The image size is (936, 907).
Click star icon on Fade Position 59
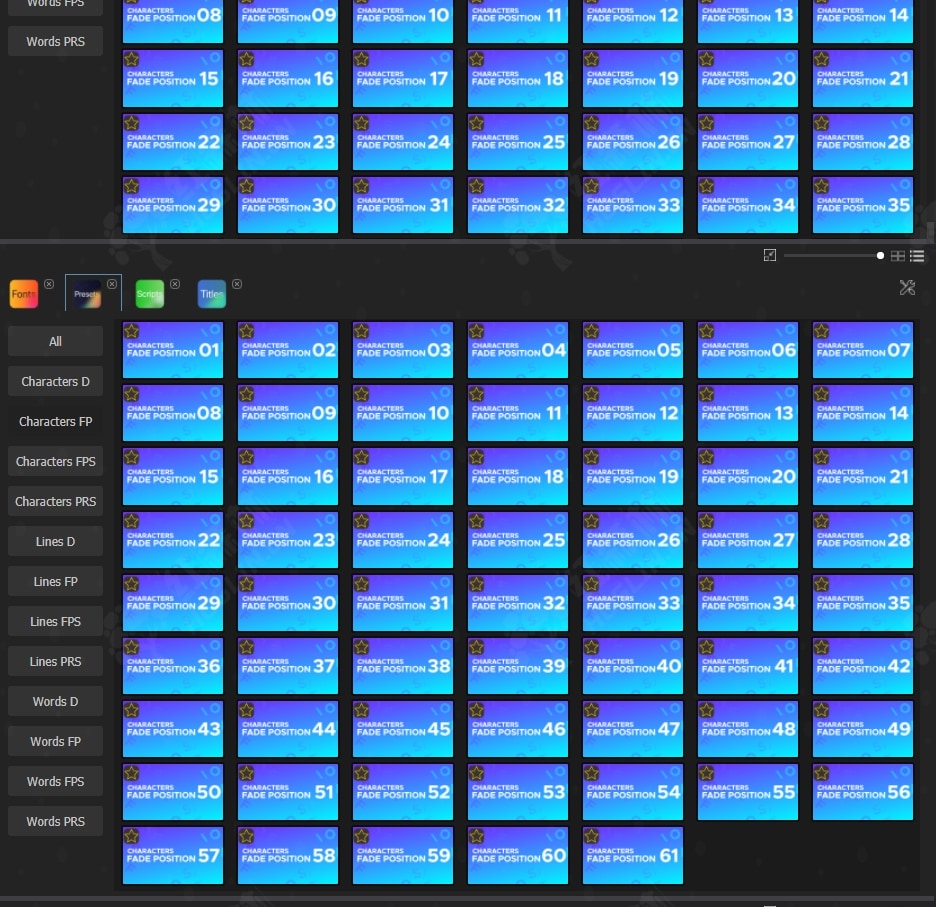(362, 836)
